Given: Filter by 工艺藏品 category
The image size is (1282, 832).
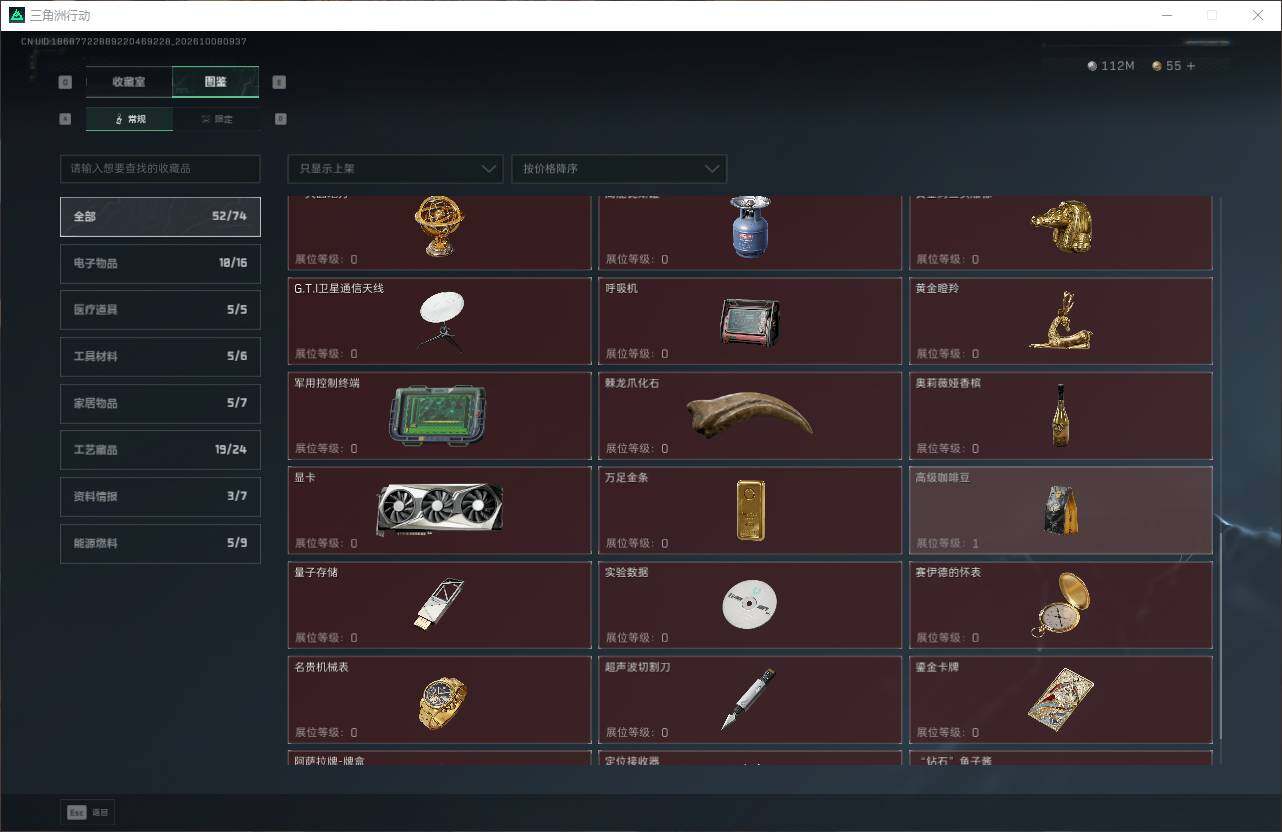Looking at the screenshot, I should (x=160, y=450).
